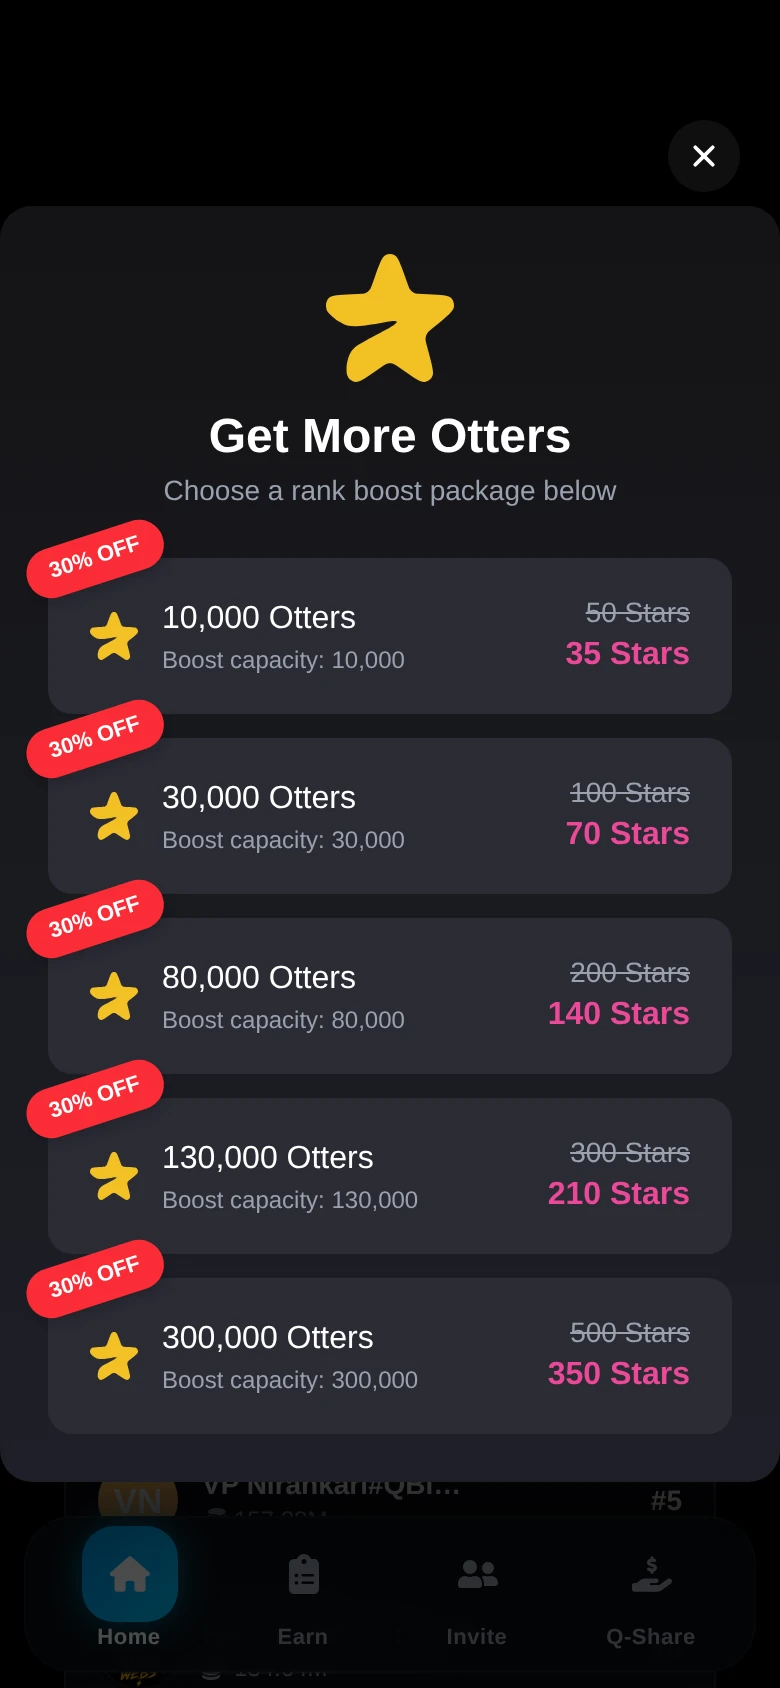Click 30% OFF badge on 10,000 Otters
The height and width of the screenshot is (1688, 780).
point(95,558)
